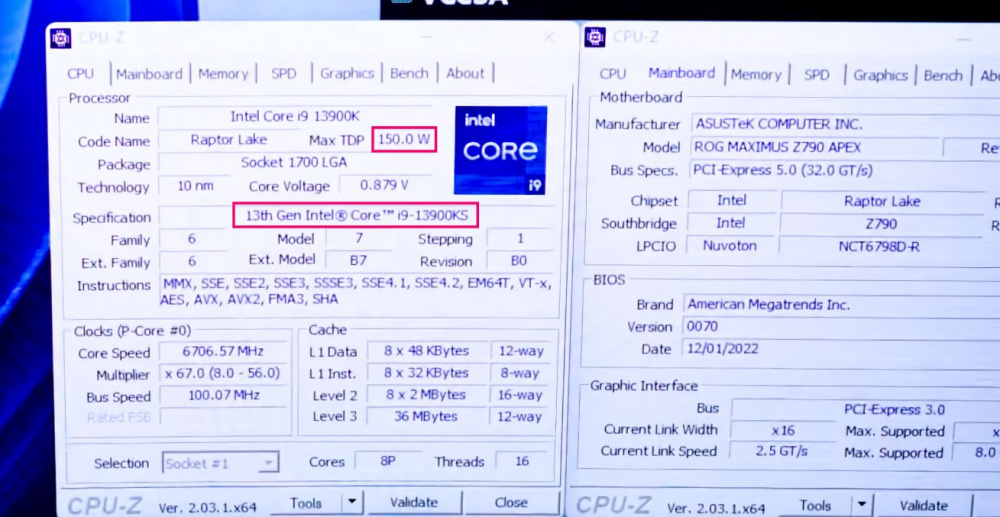
Task: Open Memory tab in right window
Action: [756, 75]
